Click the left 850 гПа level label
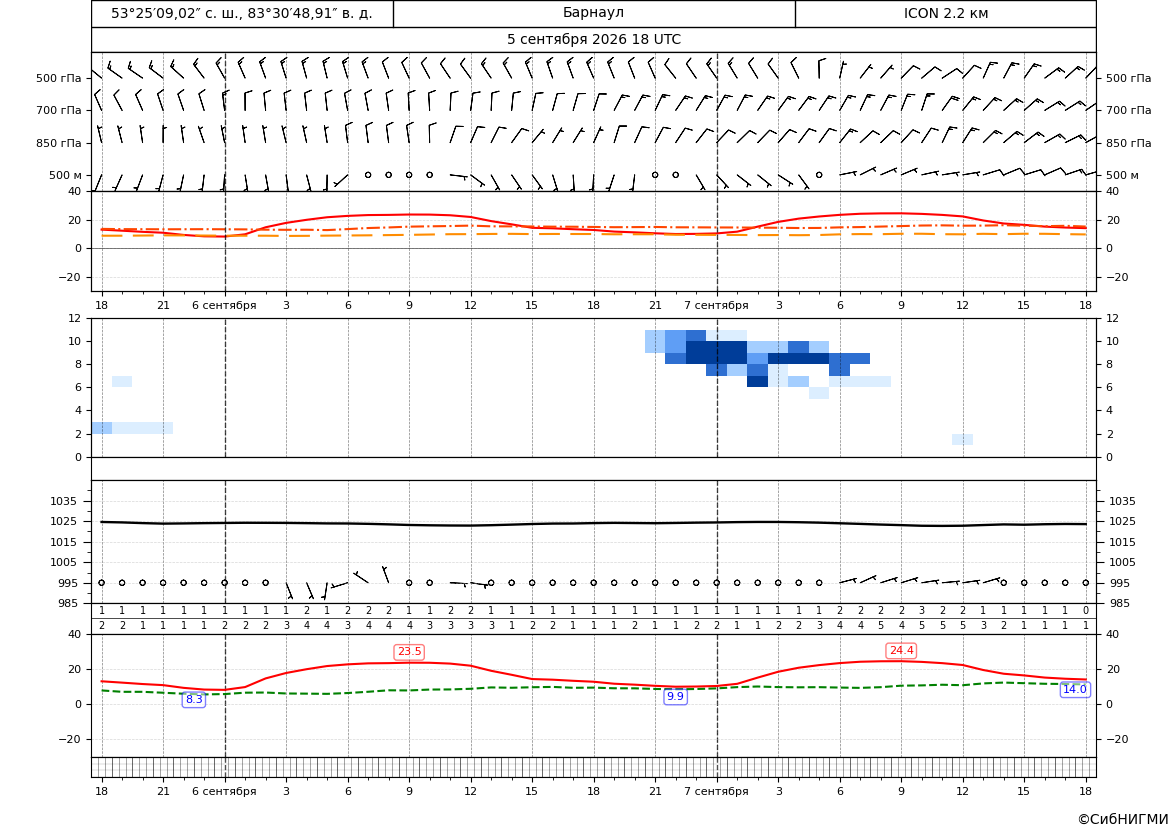 point(59,143)
